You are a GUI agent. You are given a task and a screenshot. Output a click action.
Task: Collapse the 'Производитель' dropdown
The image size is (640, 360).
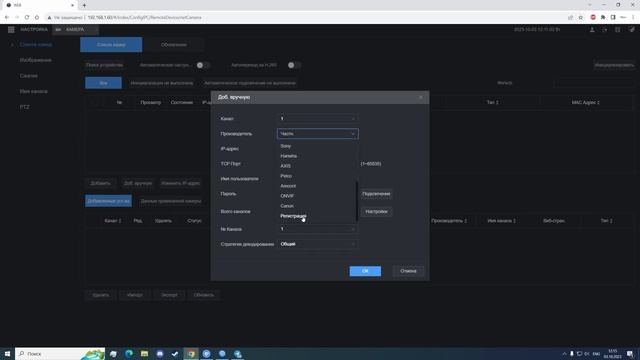tap(318, 133)
